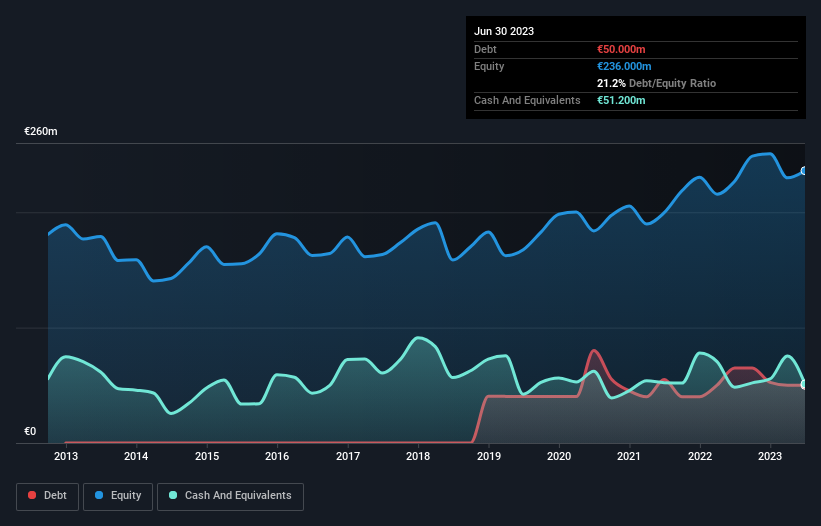Click the blue Equity legend dot
This screenshot has width=821, height=526.
[101, 496]
